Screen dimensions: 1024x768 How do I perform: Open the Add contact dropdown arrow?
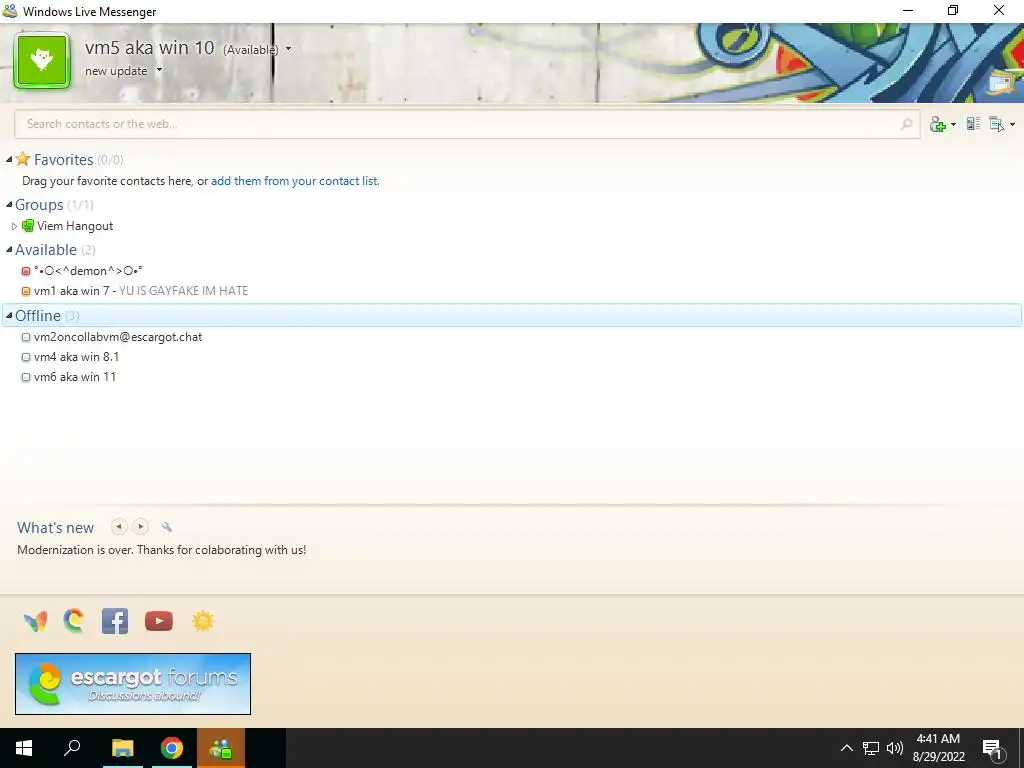click(953, 124)
